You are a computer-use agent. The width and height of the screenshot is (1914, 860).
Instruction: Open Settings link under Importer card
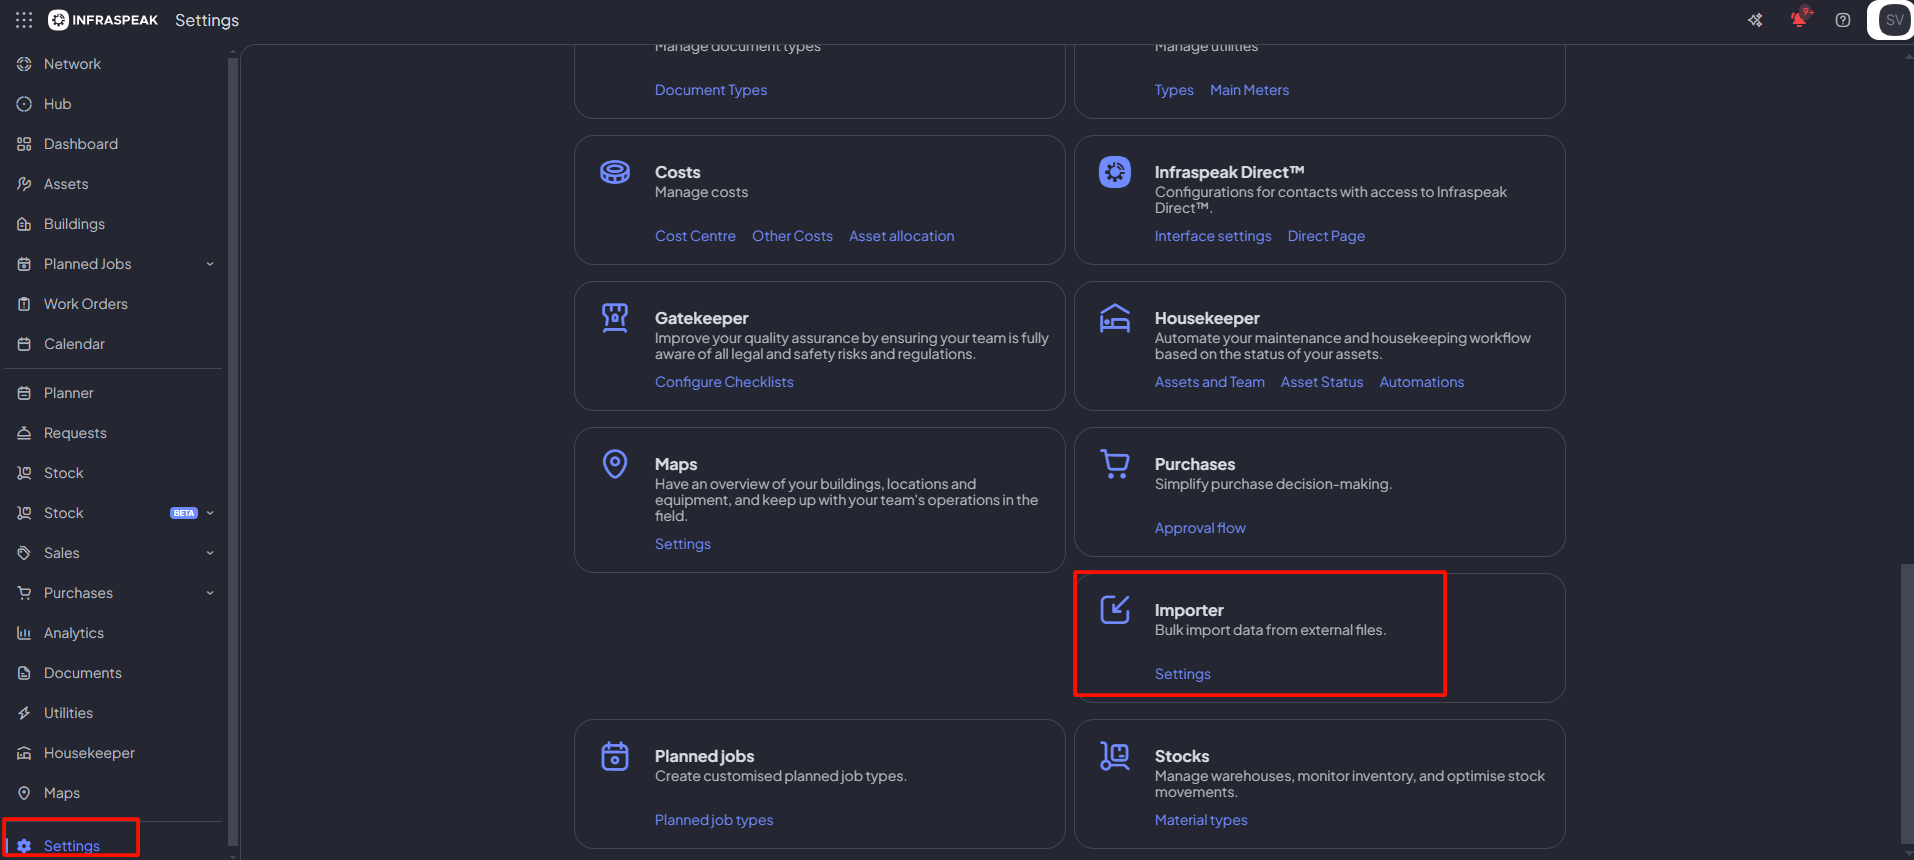[x=1183, y=674]
